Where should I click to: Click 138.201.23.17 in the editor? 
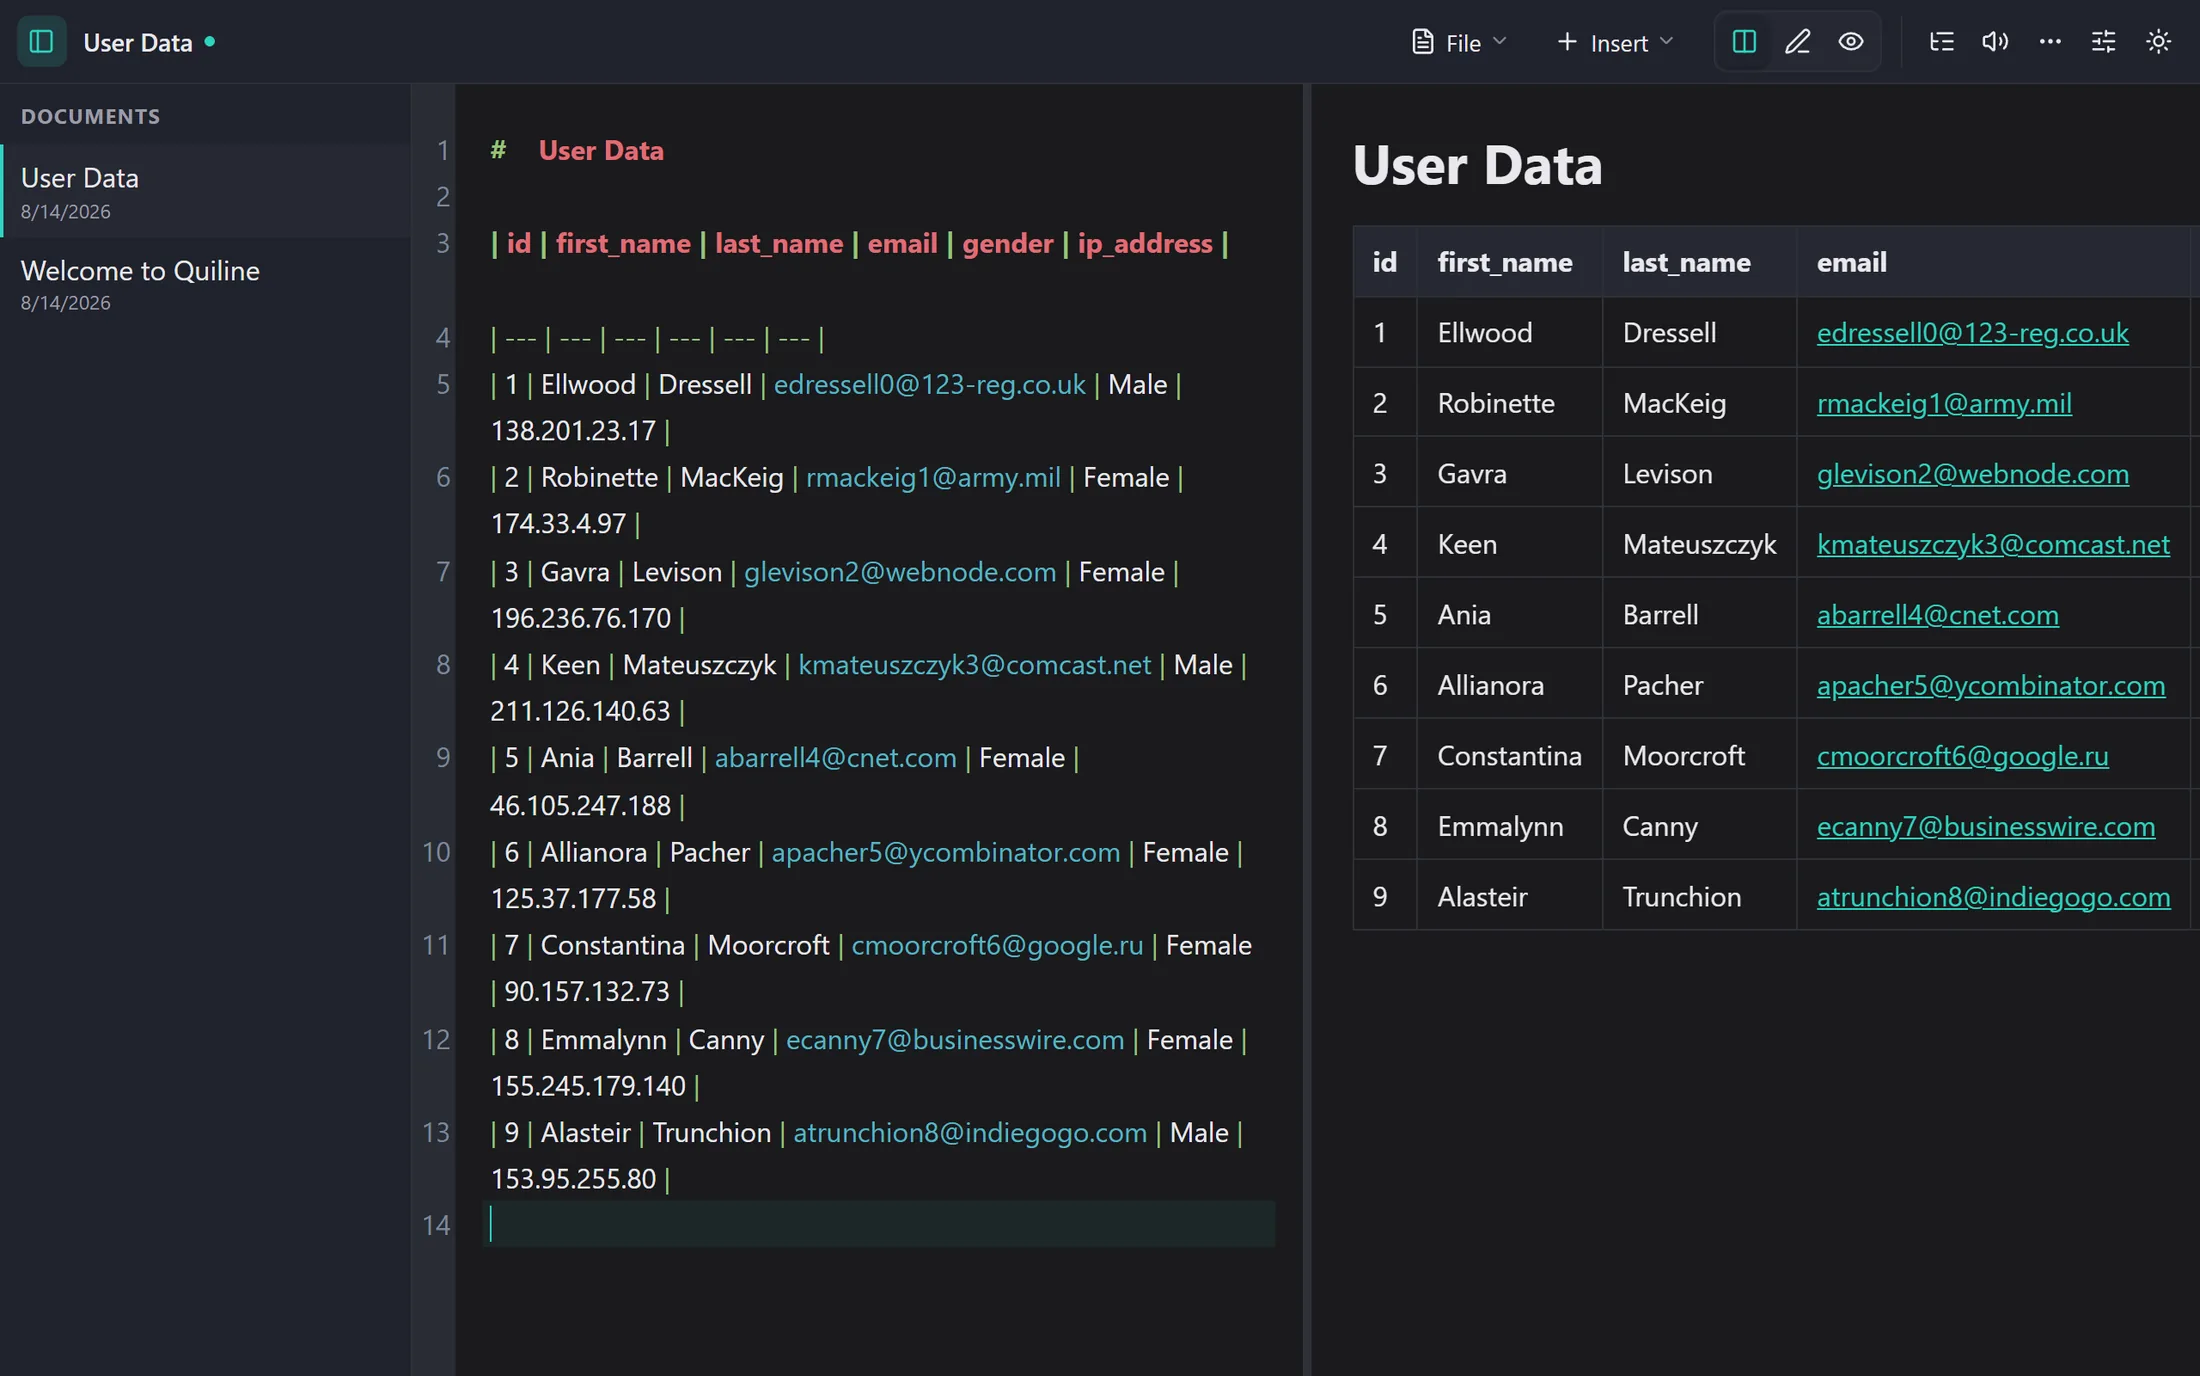tap(572, 431)
